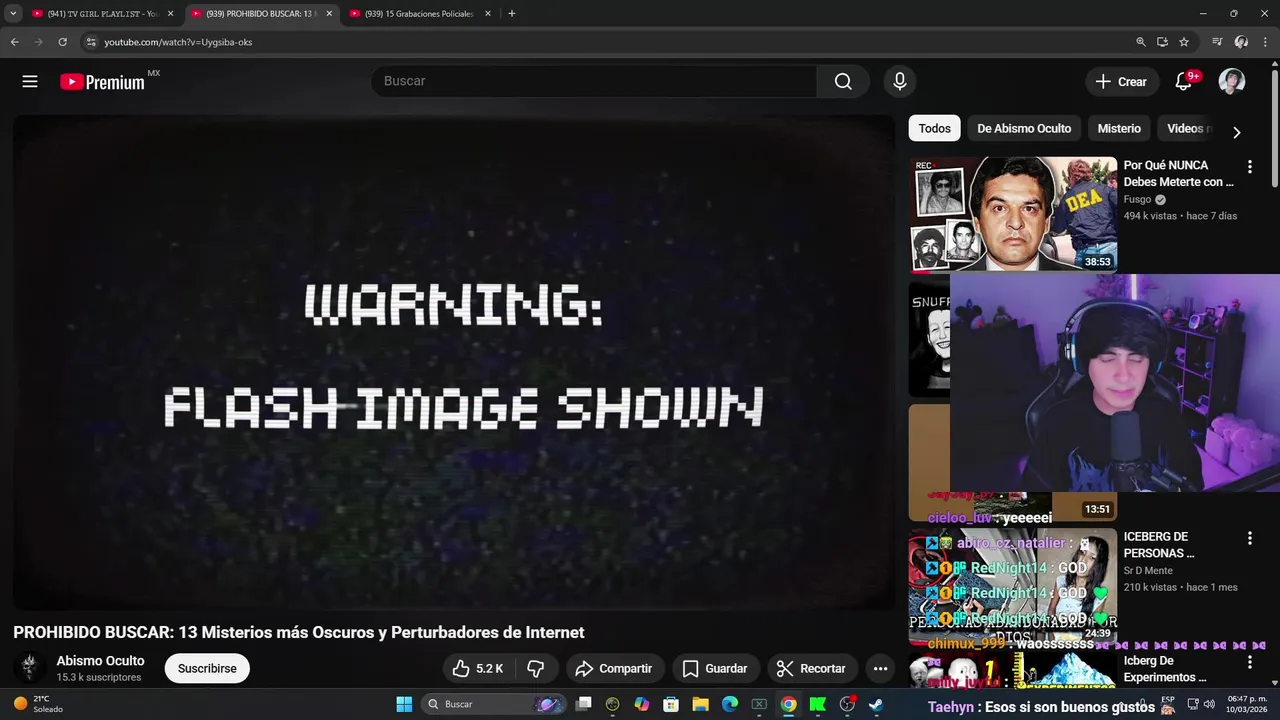Open the Abismo Oculto channel avatar

30,668
